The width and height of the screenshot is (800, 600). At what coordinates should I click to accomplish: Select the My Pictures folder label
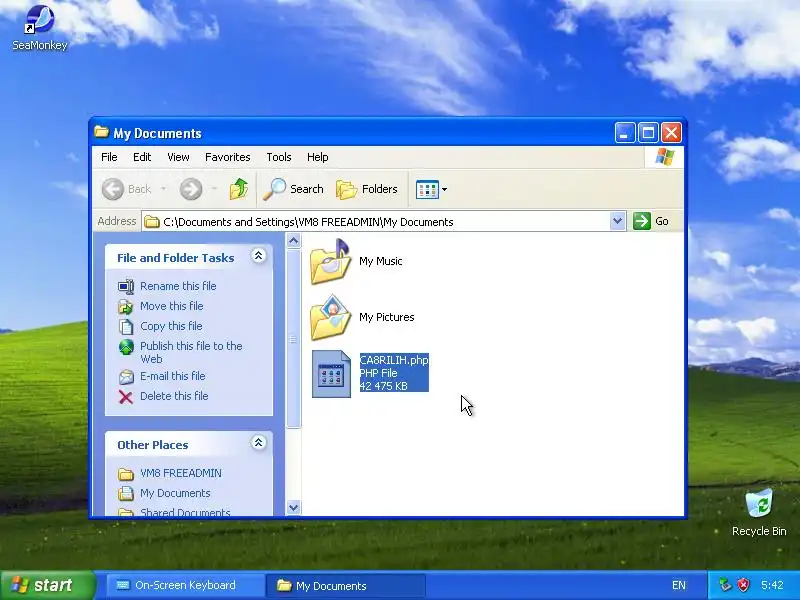(387, 317)
